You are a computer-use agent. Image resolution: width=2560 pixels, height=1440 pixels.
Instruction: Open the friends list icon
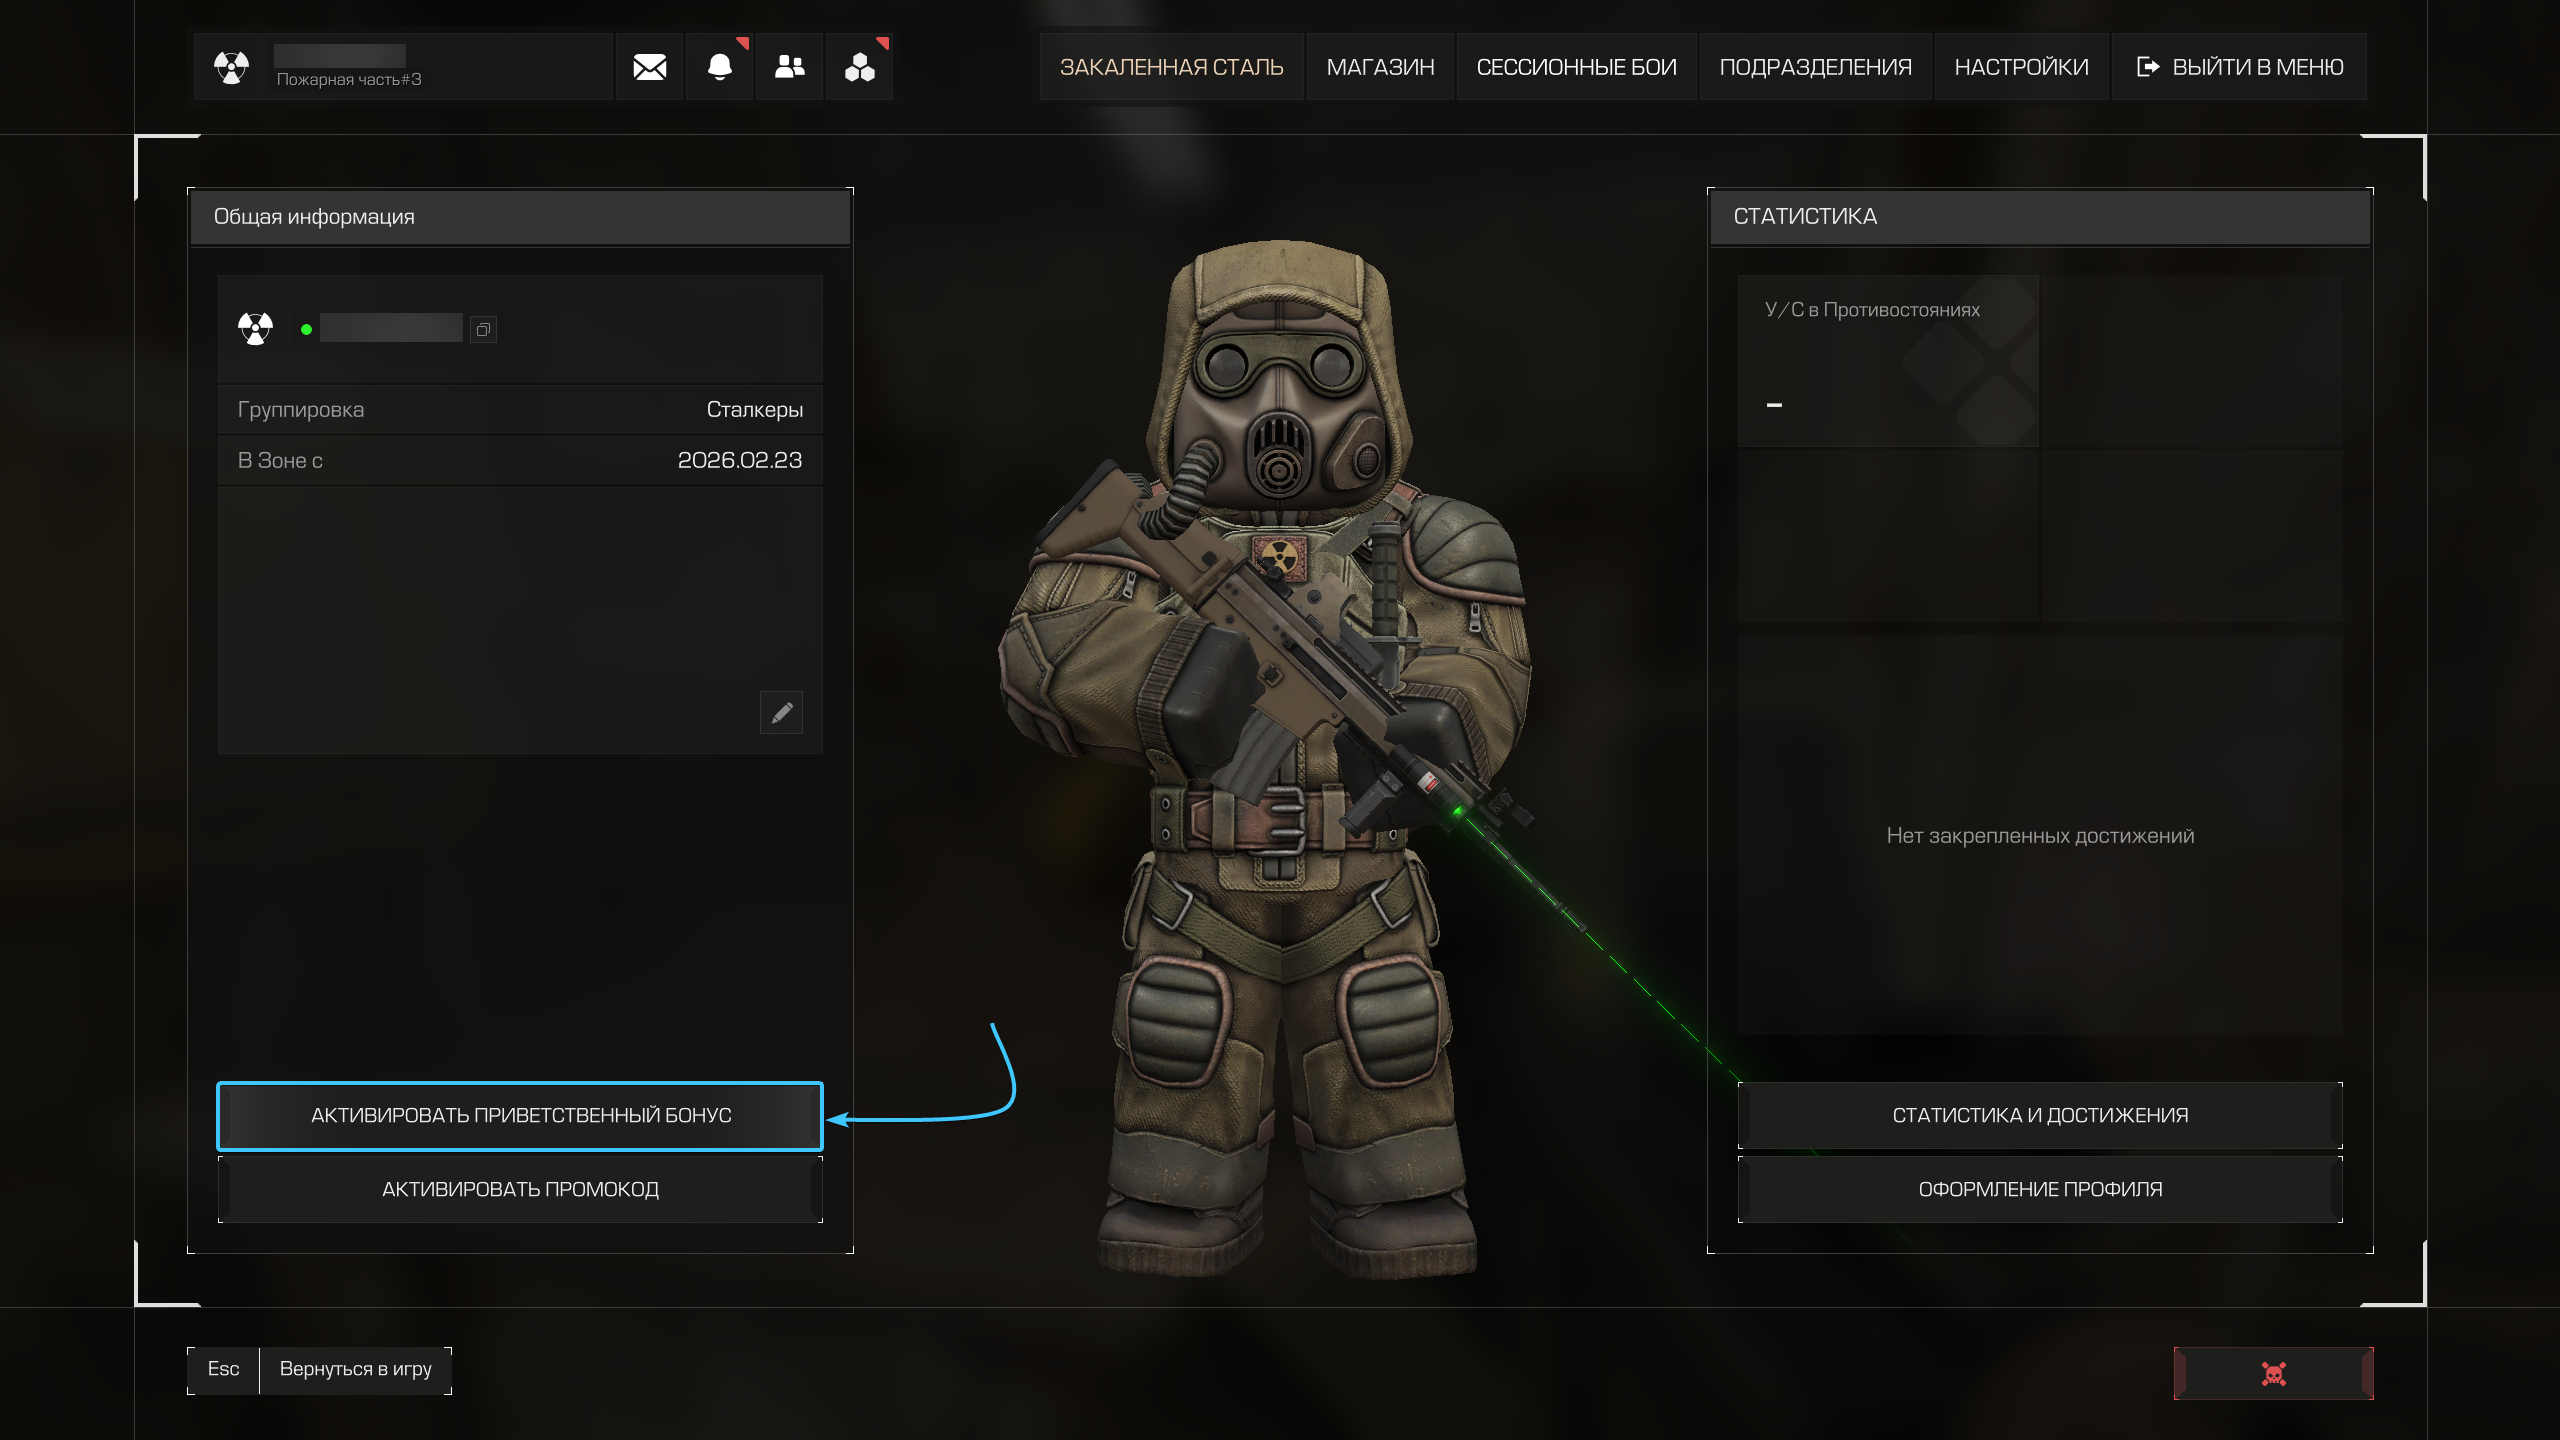point(789,67)
